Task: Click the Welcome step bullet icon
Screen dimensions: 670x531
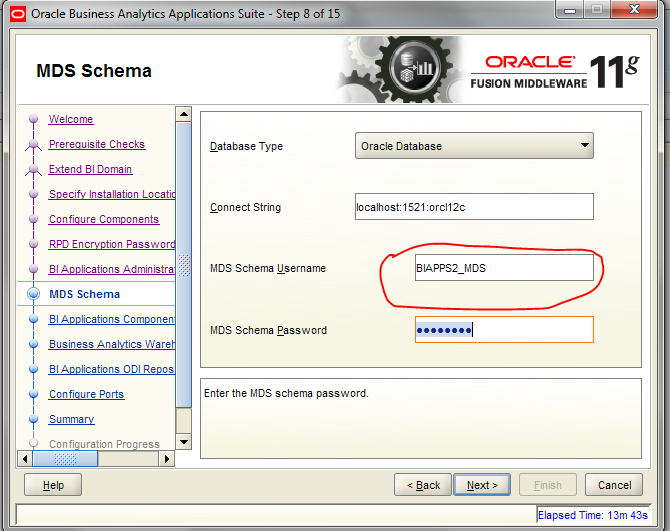Action: 33,119
